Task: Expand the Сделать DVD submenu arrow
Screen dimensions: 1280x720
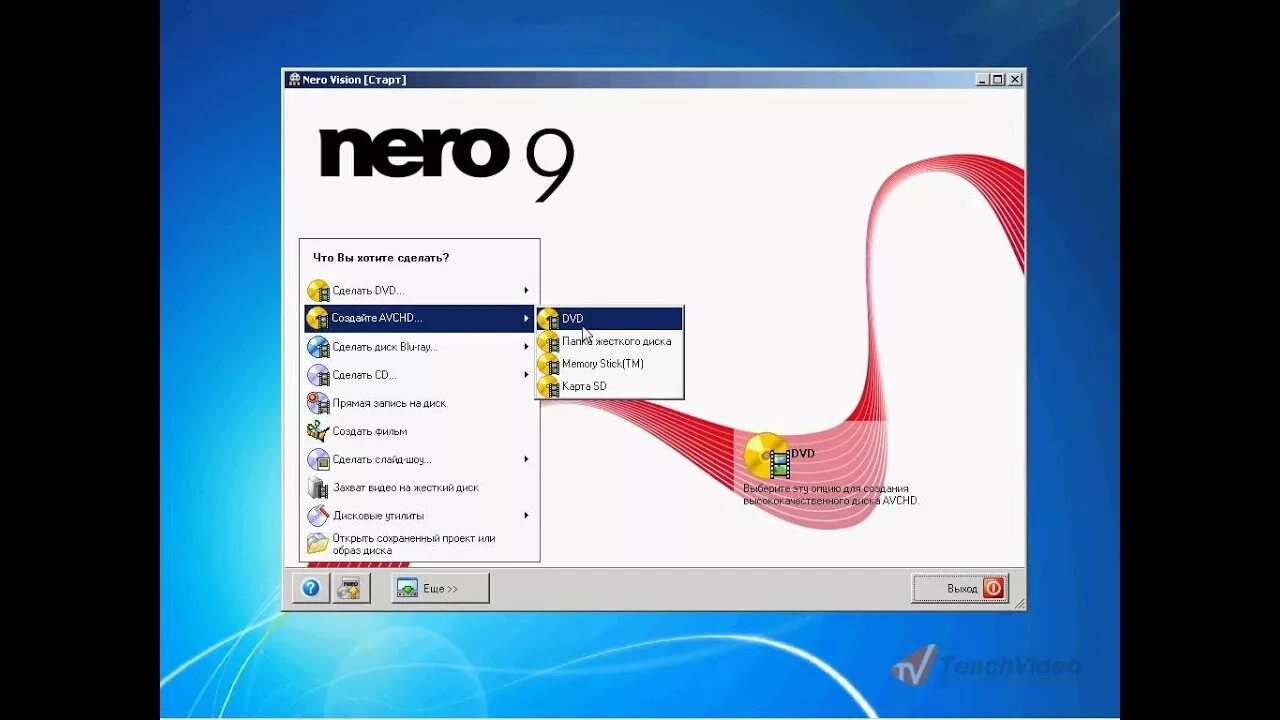Action: click(526, 291)
